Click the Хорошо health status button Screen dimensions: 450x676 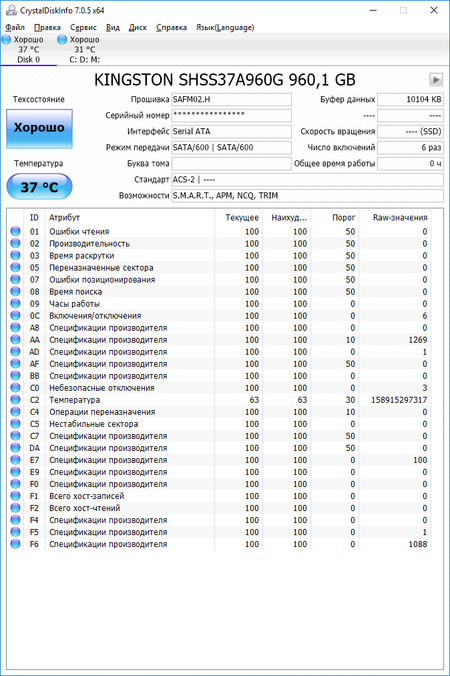[x=39, y=128]
